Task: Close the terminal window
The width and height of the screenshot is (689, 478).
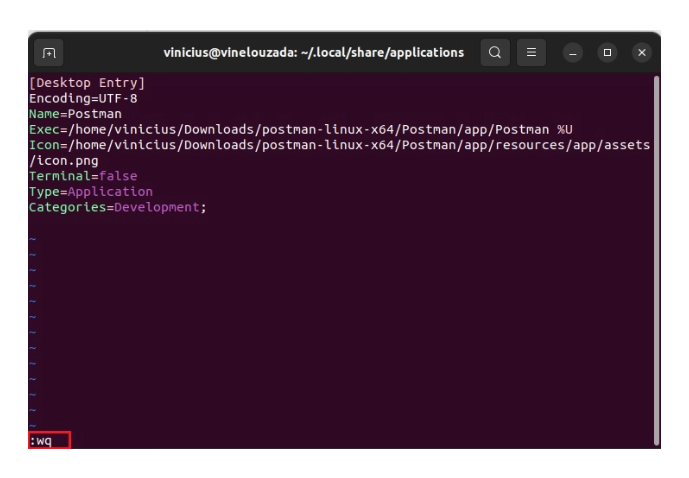Action: pyautogui.click(x=642, y=53)
